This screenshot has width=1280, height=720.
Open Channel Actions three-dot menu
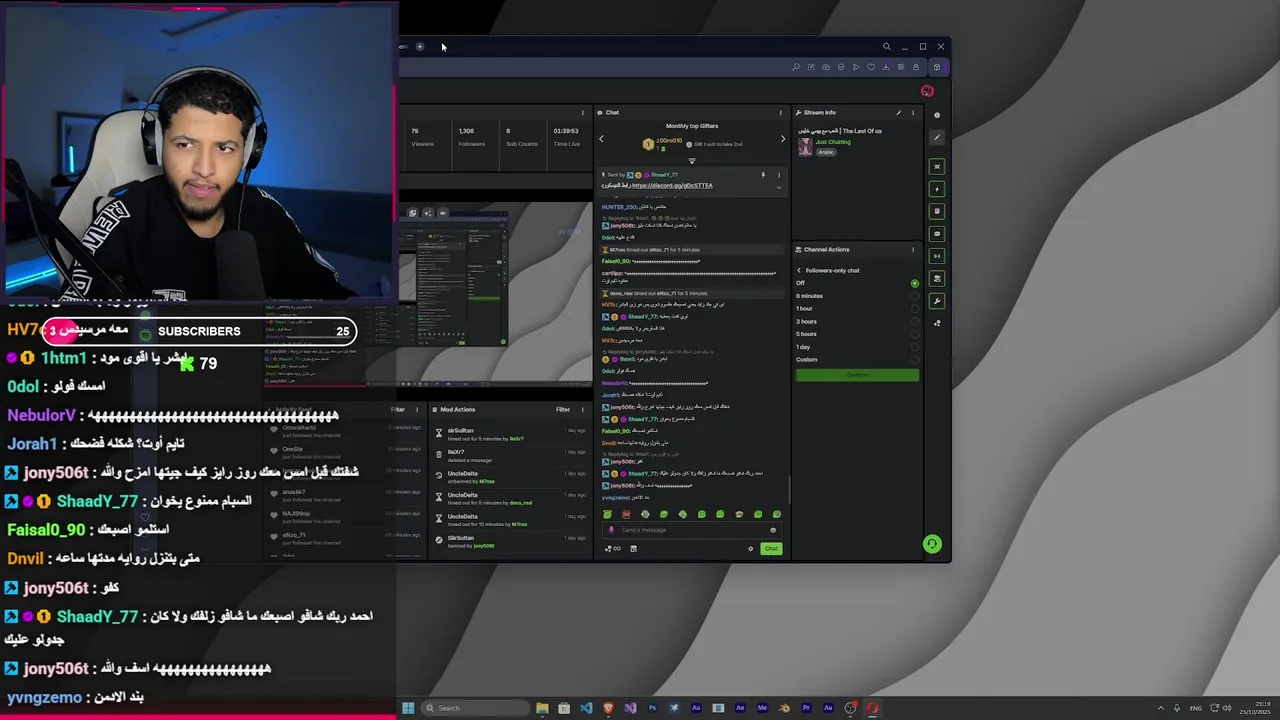coord(913,249)
